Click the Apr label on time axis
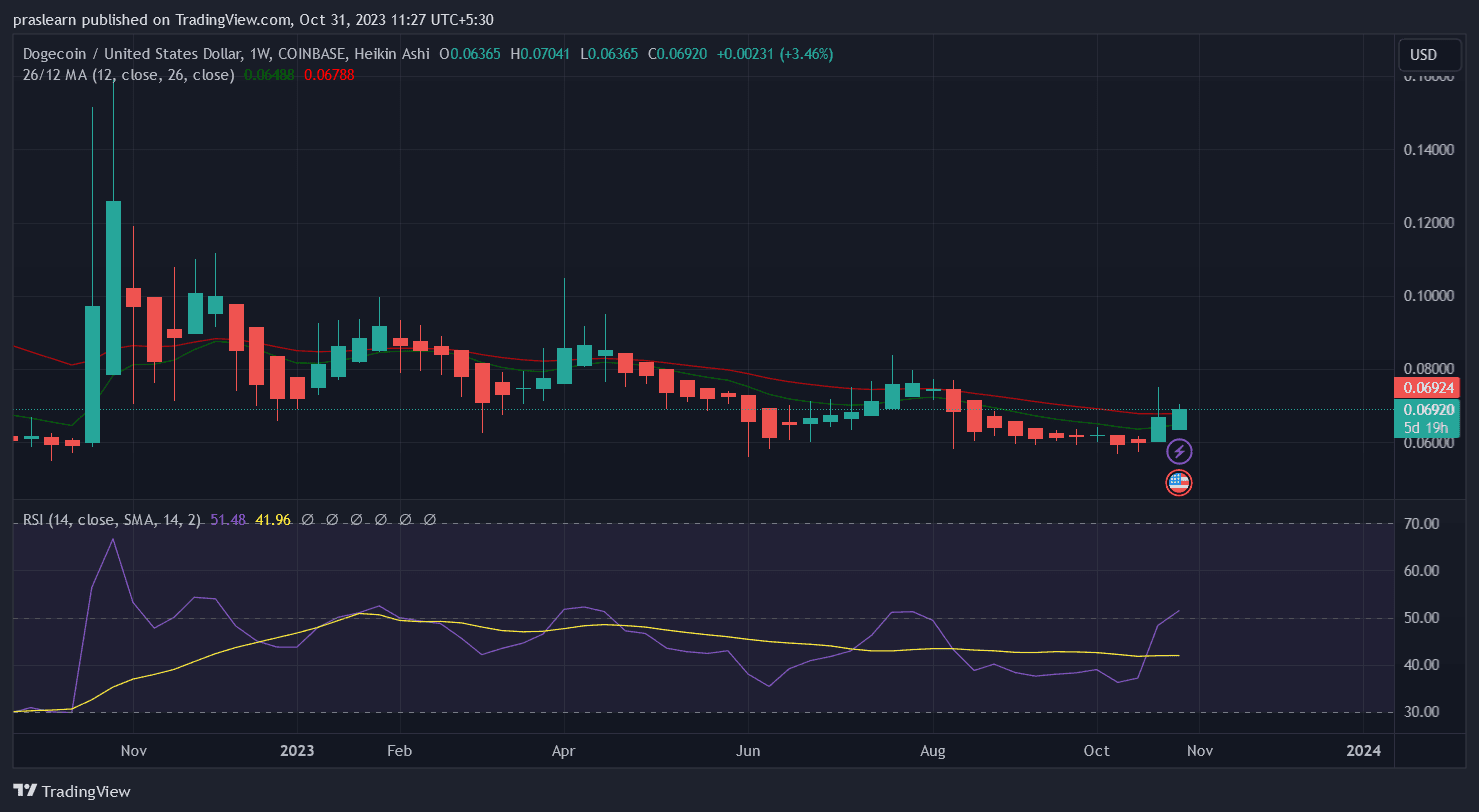The image size is (1479, 812). (x=563, y=751)
